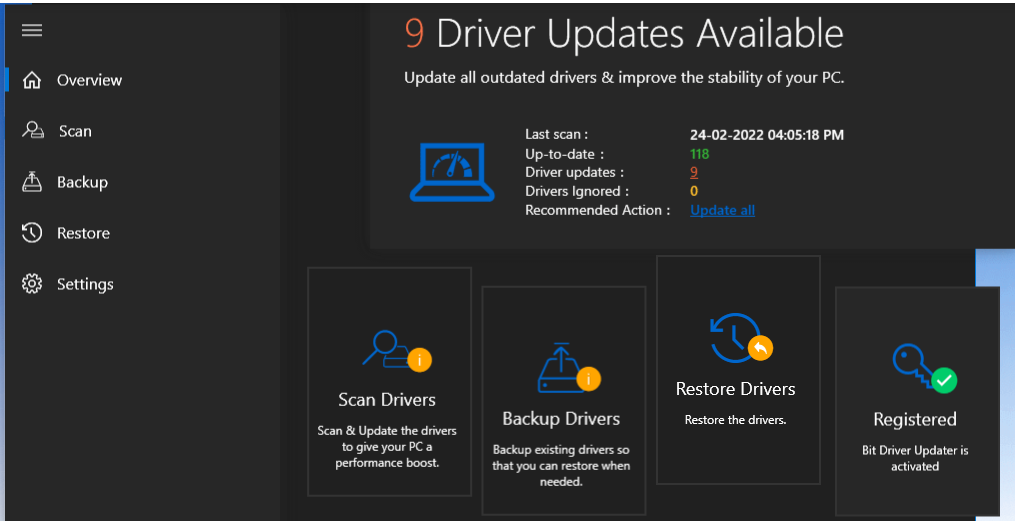Click the Settings gear icon

coord(32,284)
